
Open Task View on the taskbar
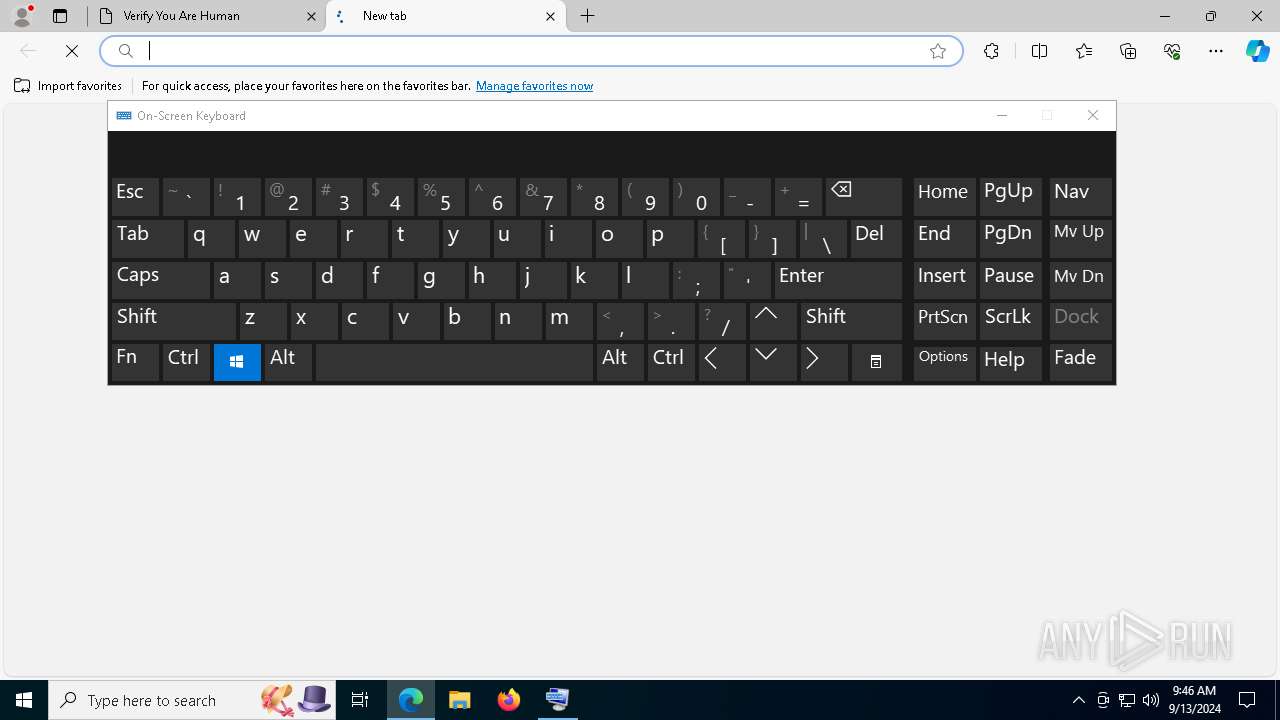[360, 700]
